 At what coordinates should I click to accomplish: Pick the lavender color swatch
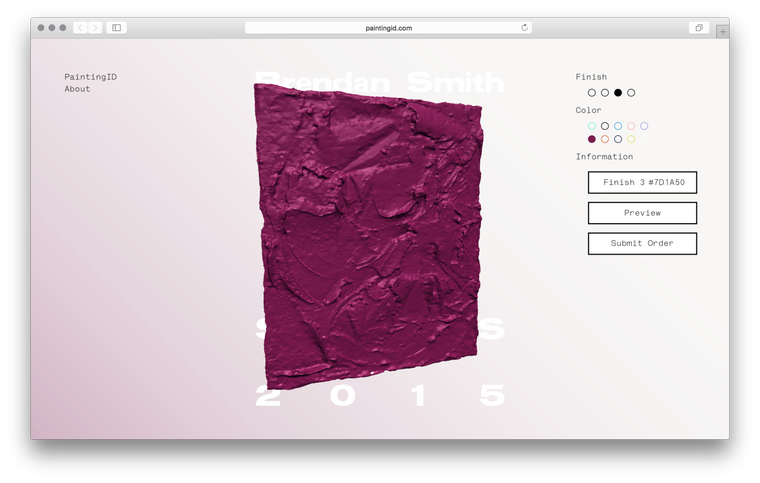[644, 126]
